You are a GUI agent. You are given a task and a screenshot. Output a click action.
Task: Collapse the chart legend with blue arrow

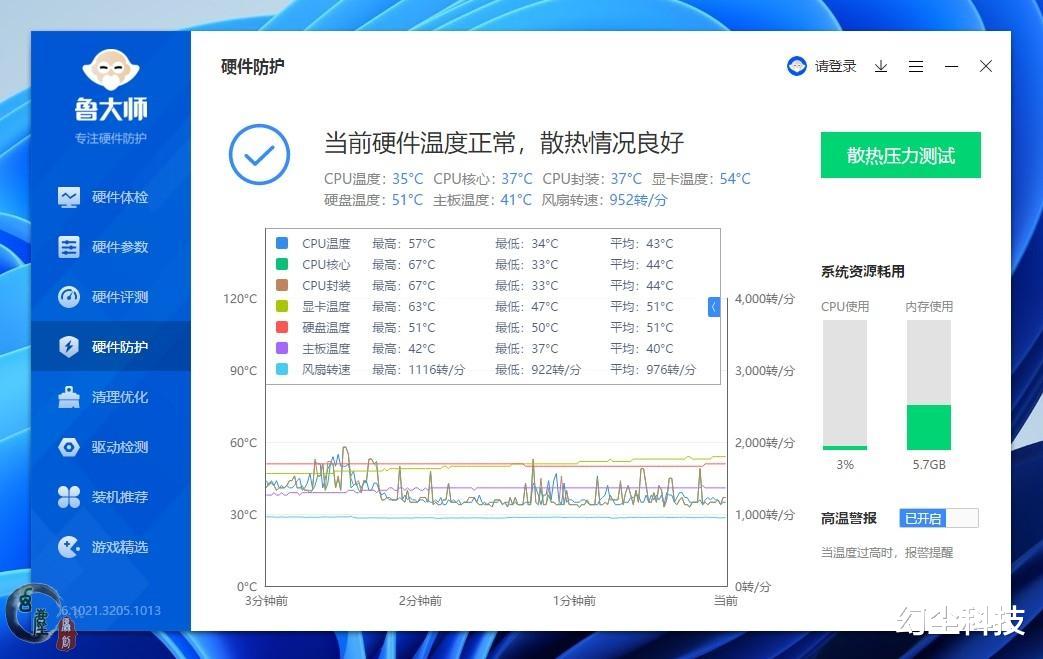(714, 307)
